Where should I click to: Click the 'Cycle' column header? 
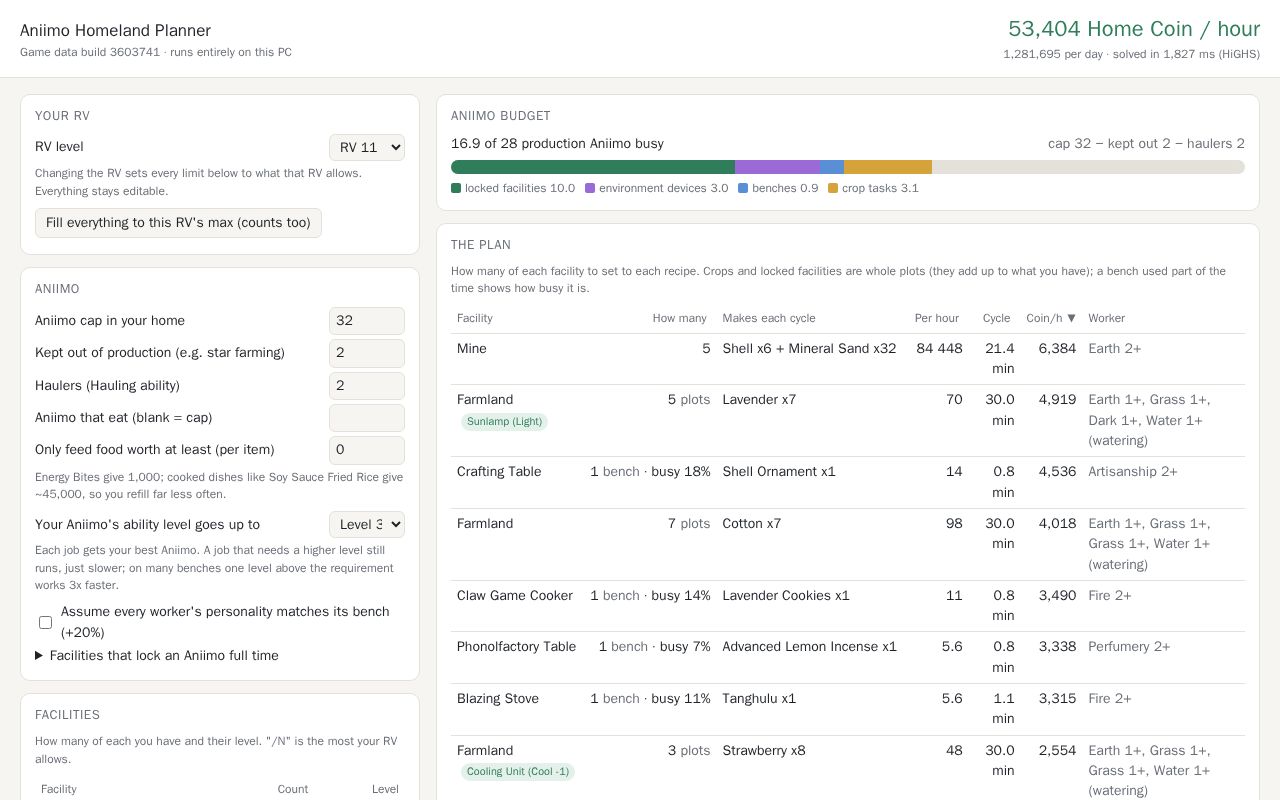pos(997,318)
